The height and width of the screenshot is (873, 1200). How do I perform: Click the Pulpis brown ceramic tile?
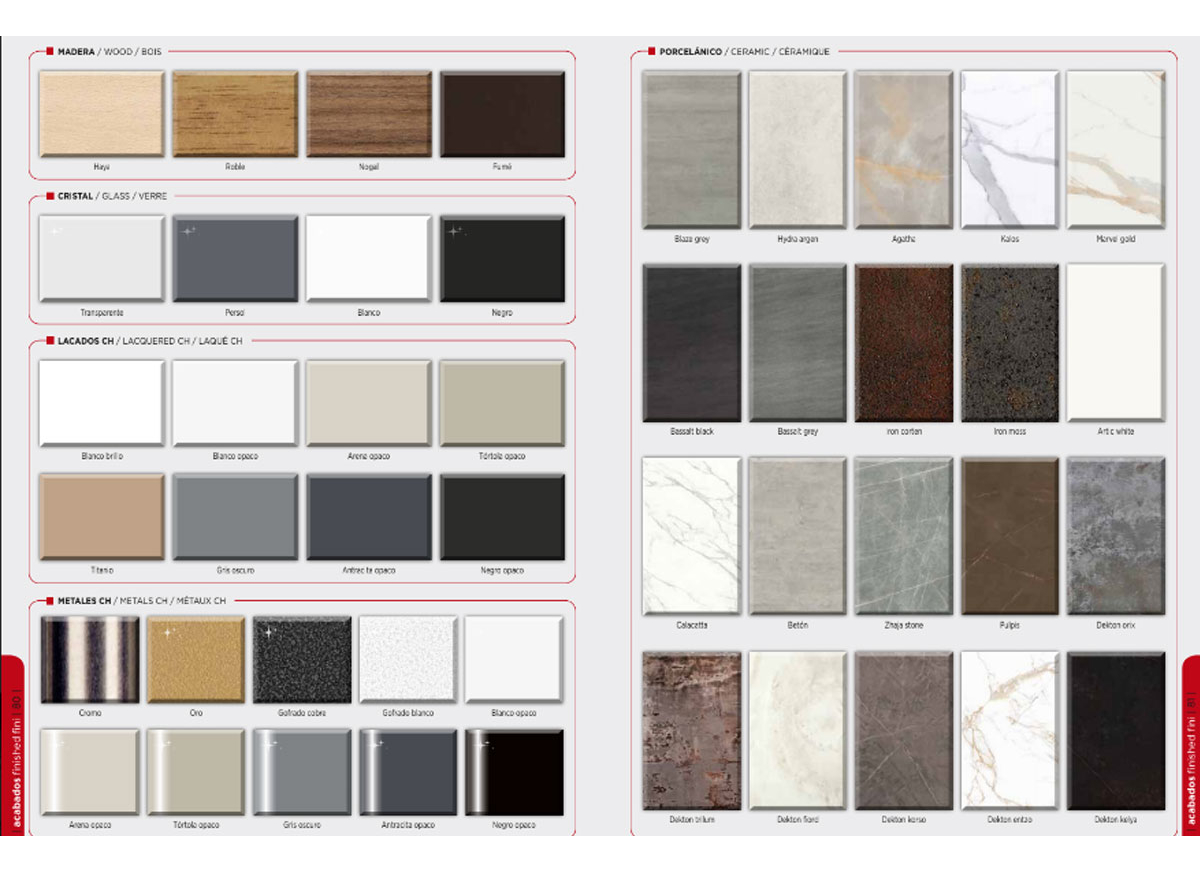(1010, 536)
